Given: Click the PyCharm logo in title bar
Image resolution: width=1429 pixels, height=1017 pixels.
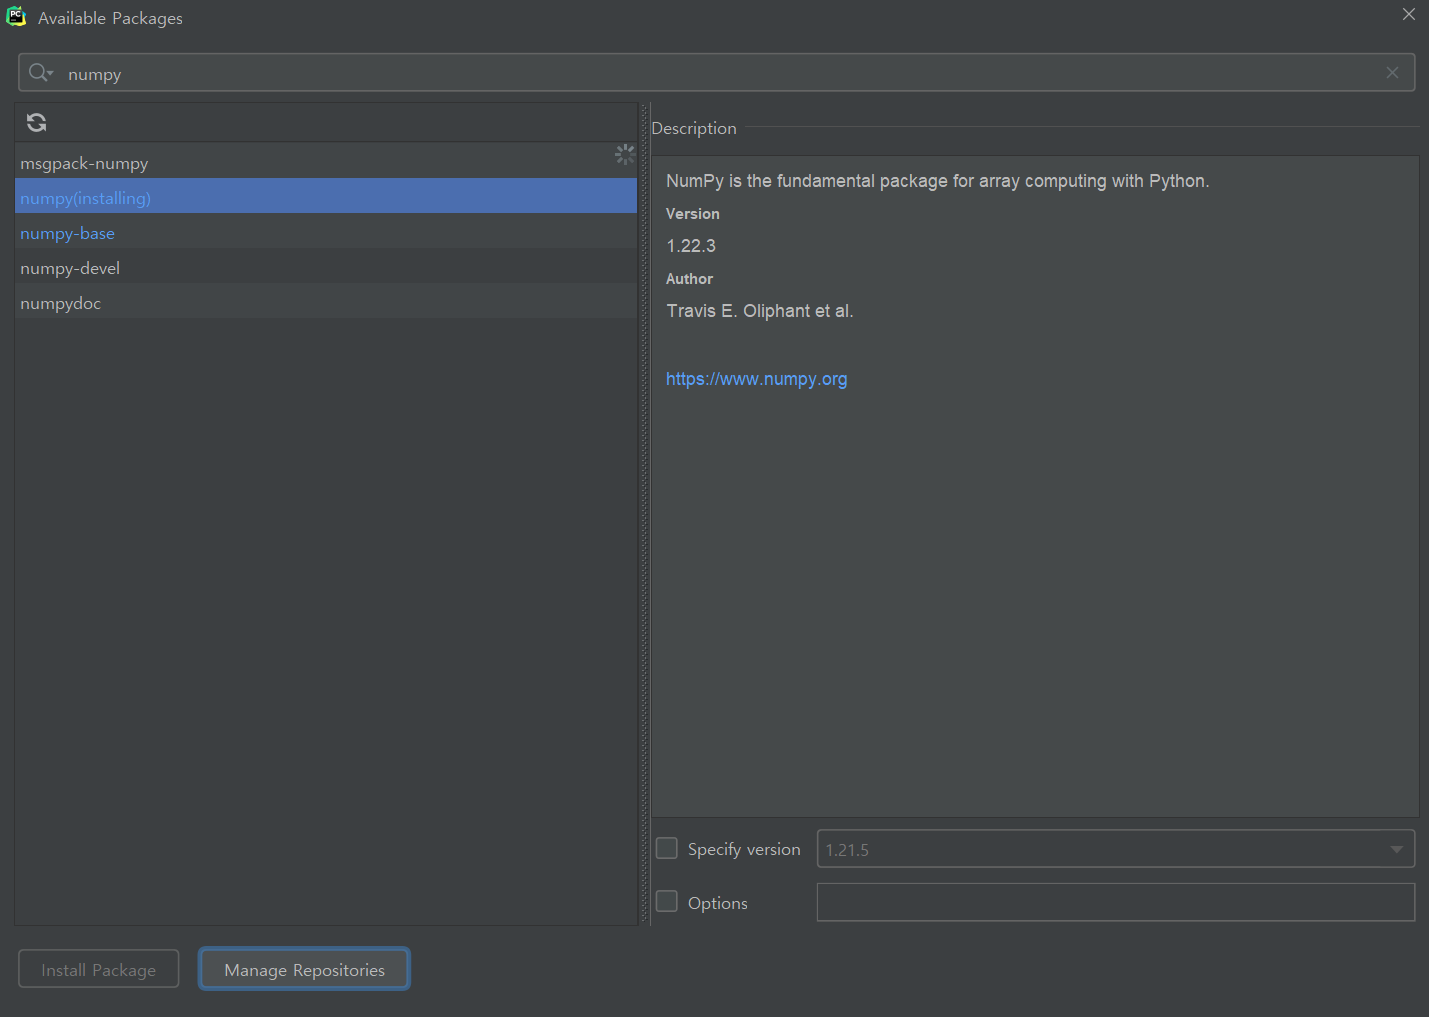Looking at the screenshot, I should click(16, 16).
